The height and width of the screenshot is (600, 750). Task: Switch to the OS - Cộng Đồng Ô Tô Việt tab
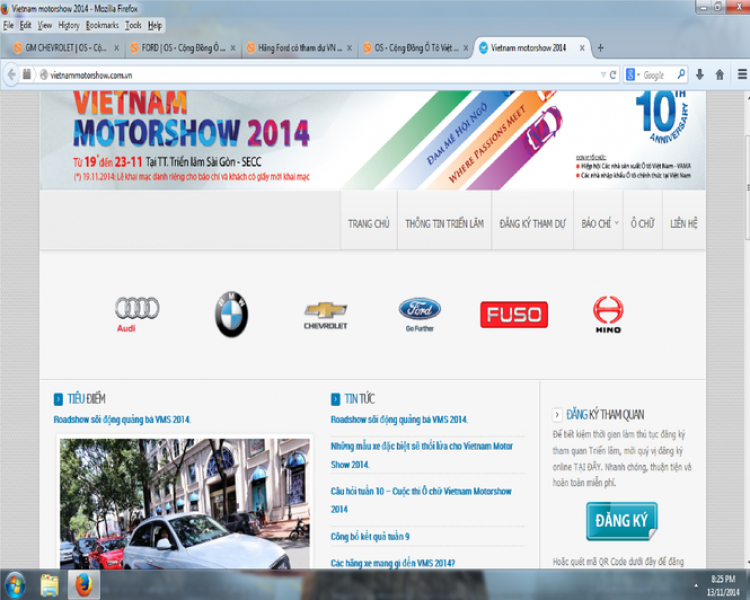tap(415, 48)
